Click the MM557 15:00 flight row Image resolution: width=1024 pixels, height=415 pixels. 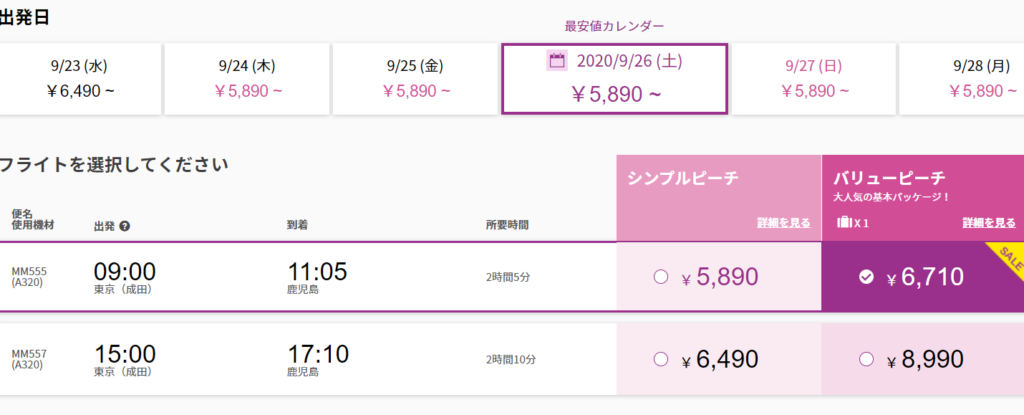coord(300,359)
